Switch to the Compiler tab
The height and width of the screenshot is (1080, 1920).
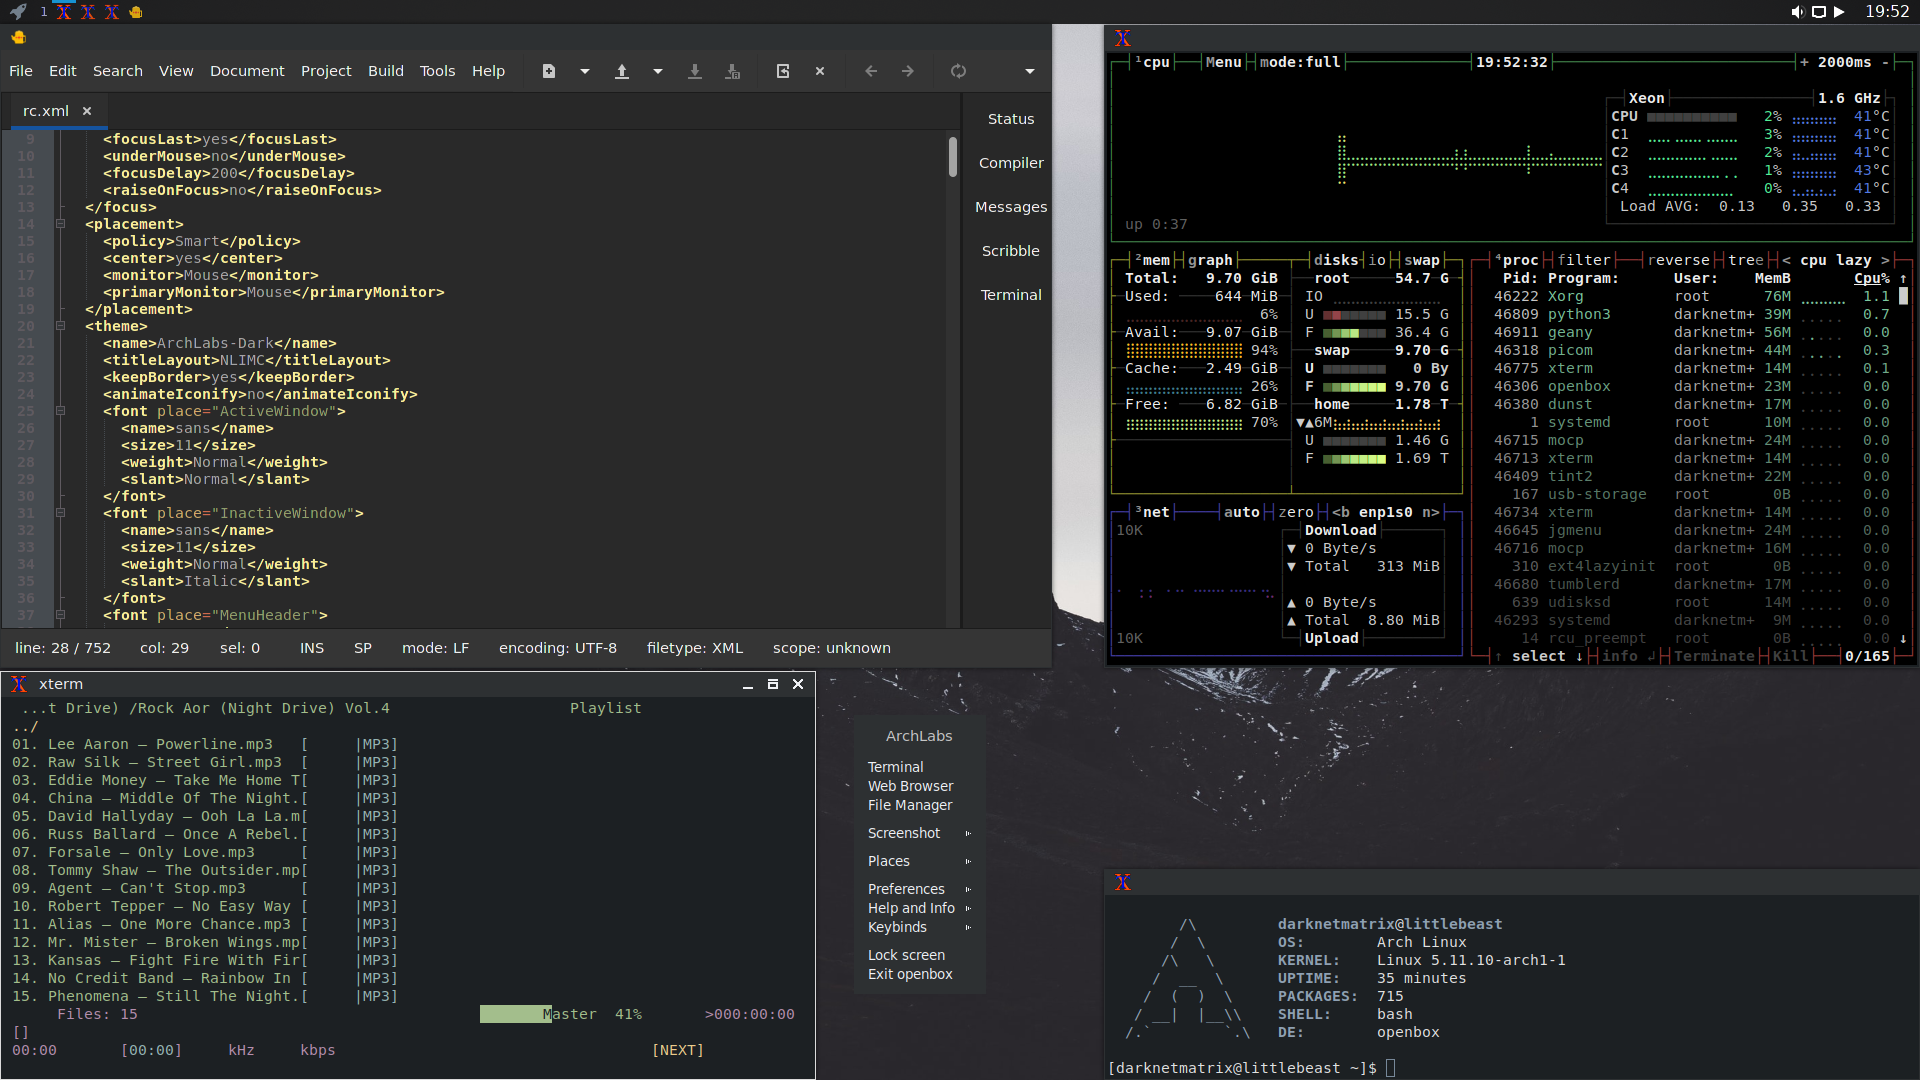(1011, 163)
